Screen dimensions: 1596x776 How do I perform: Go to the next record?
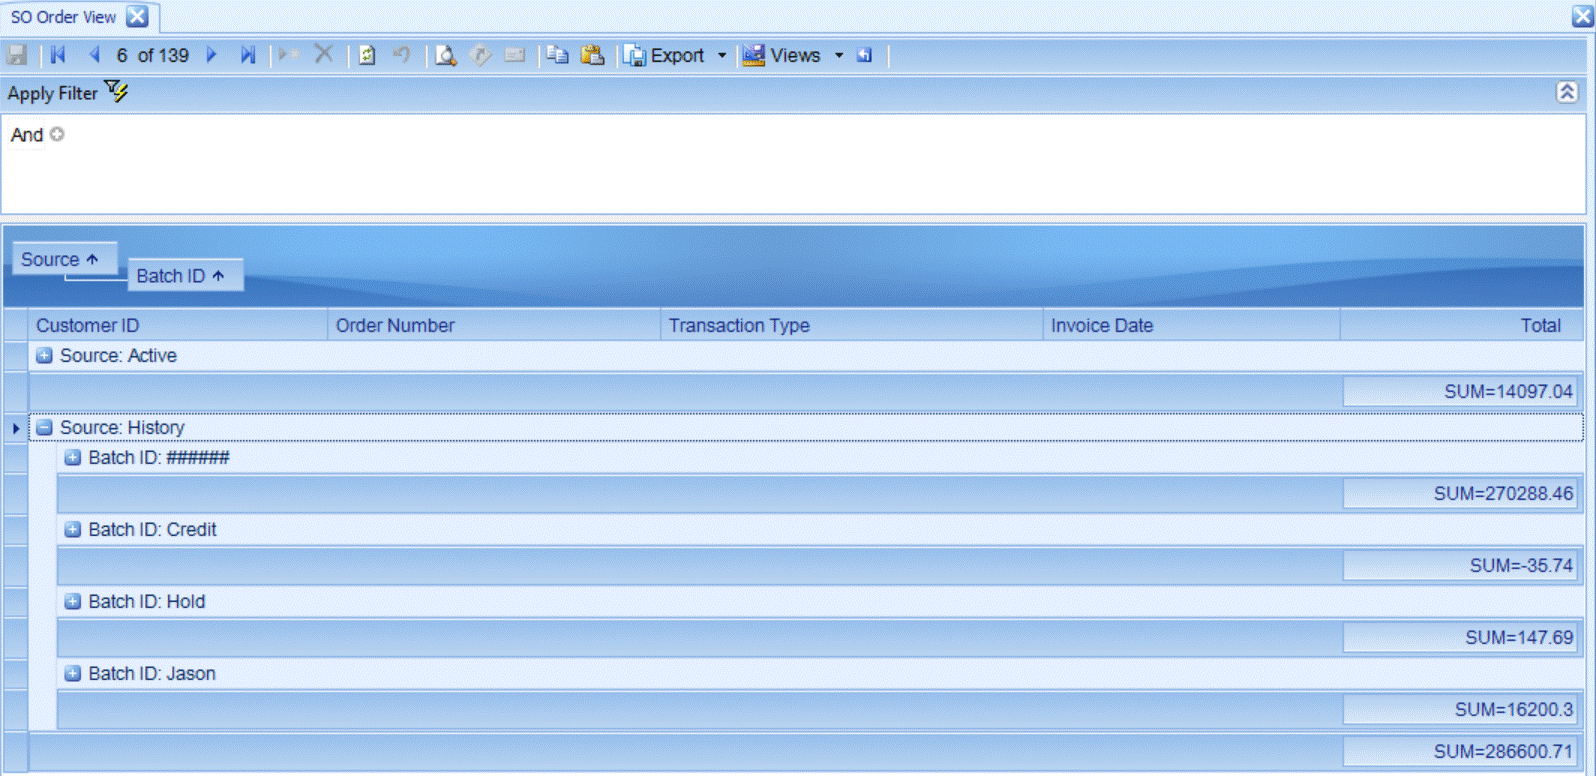(x=211, y=55)
